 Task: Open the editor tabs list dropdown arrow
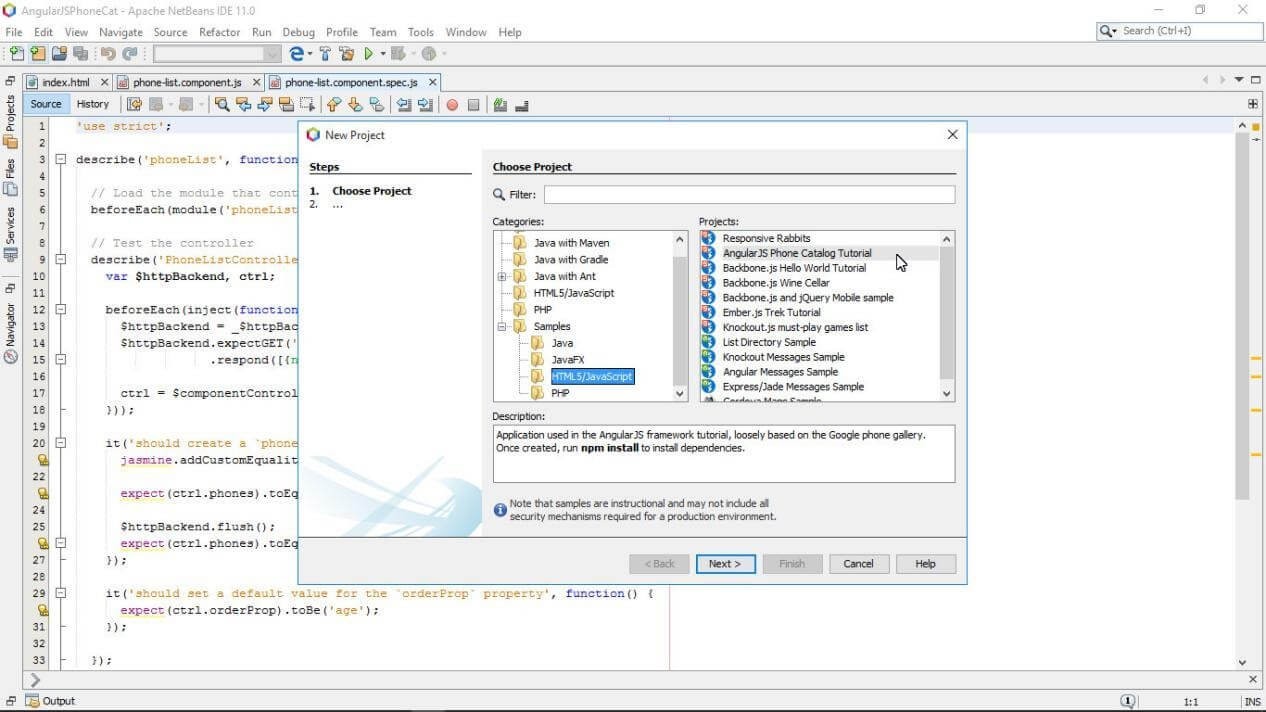[1239, 80]
